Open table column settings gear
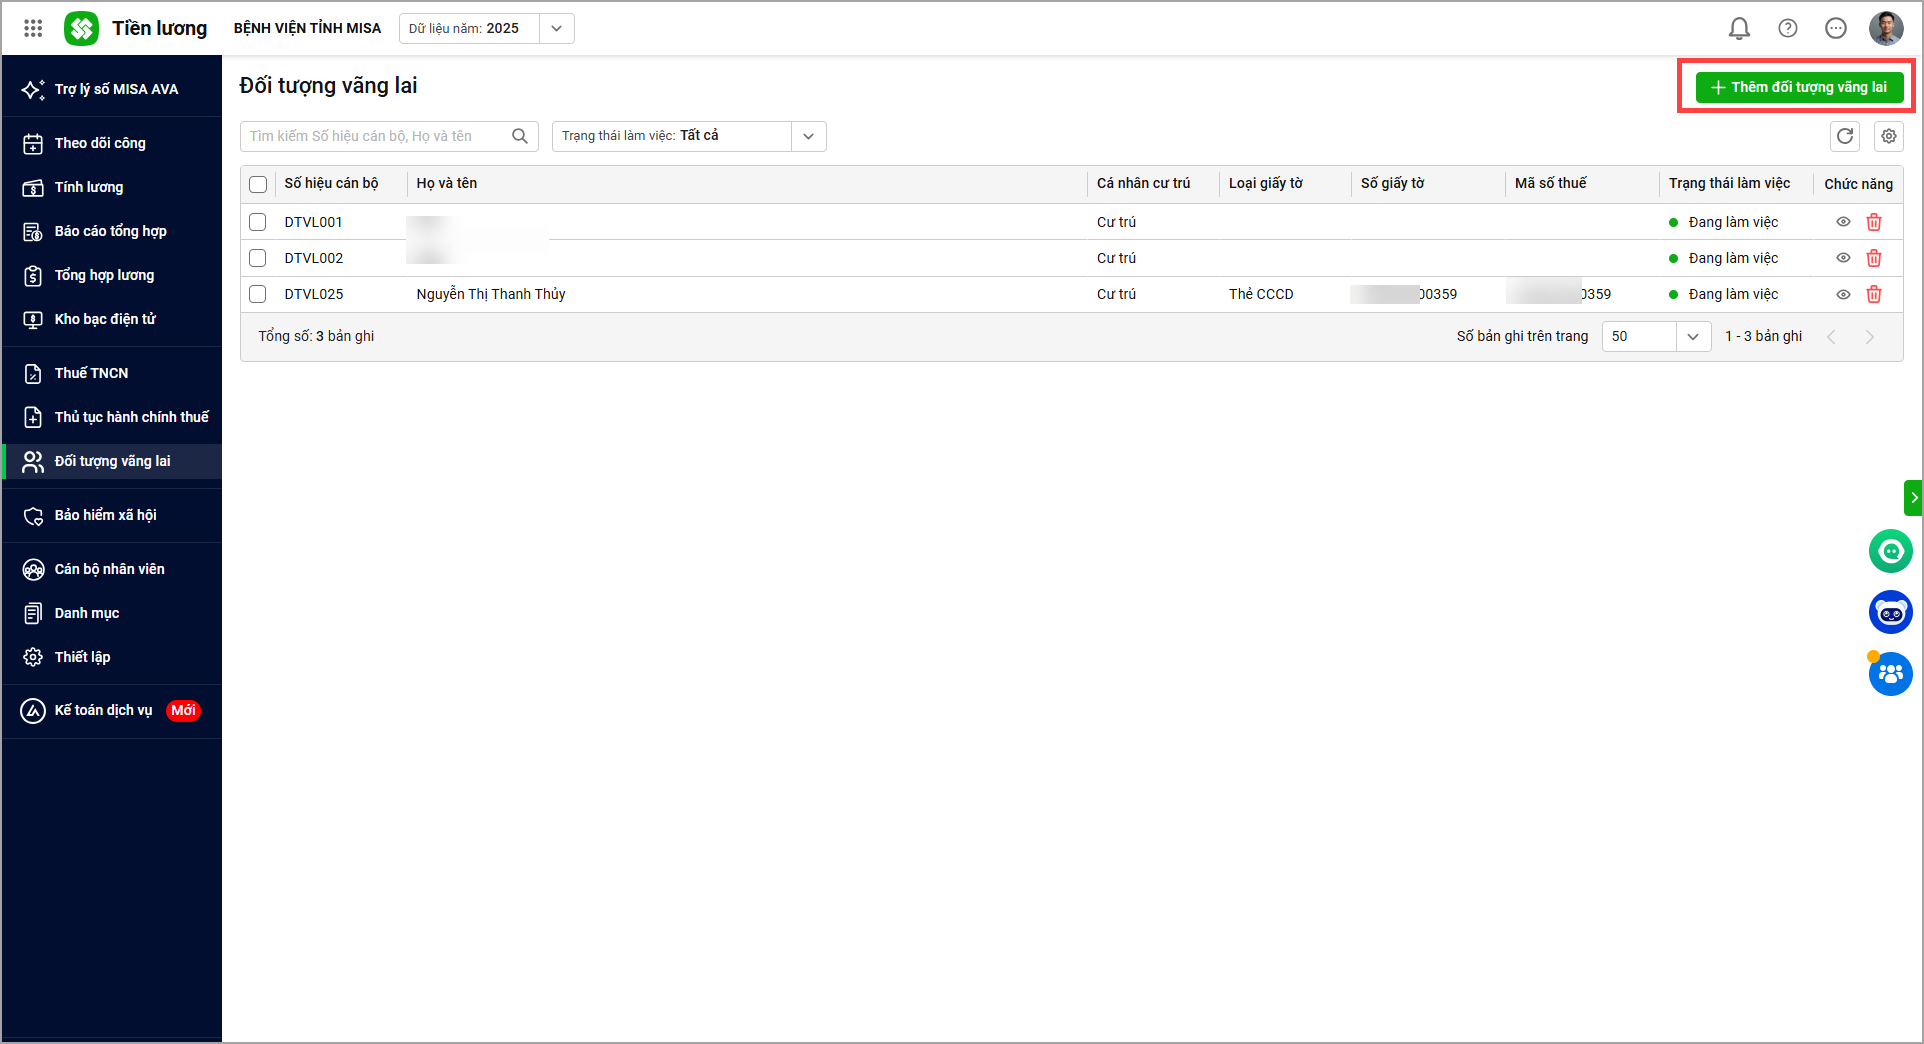 click(x=1888, y=136)
